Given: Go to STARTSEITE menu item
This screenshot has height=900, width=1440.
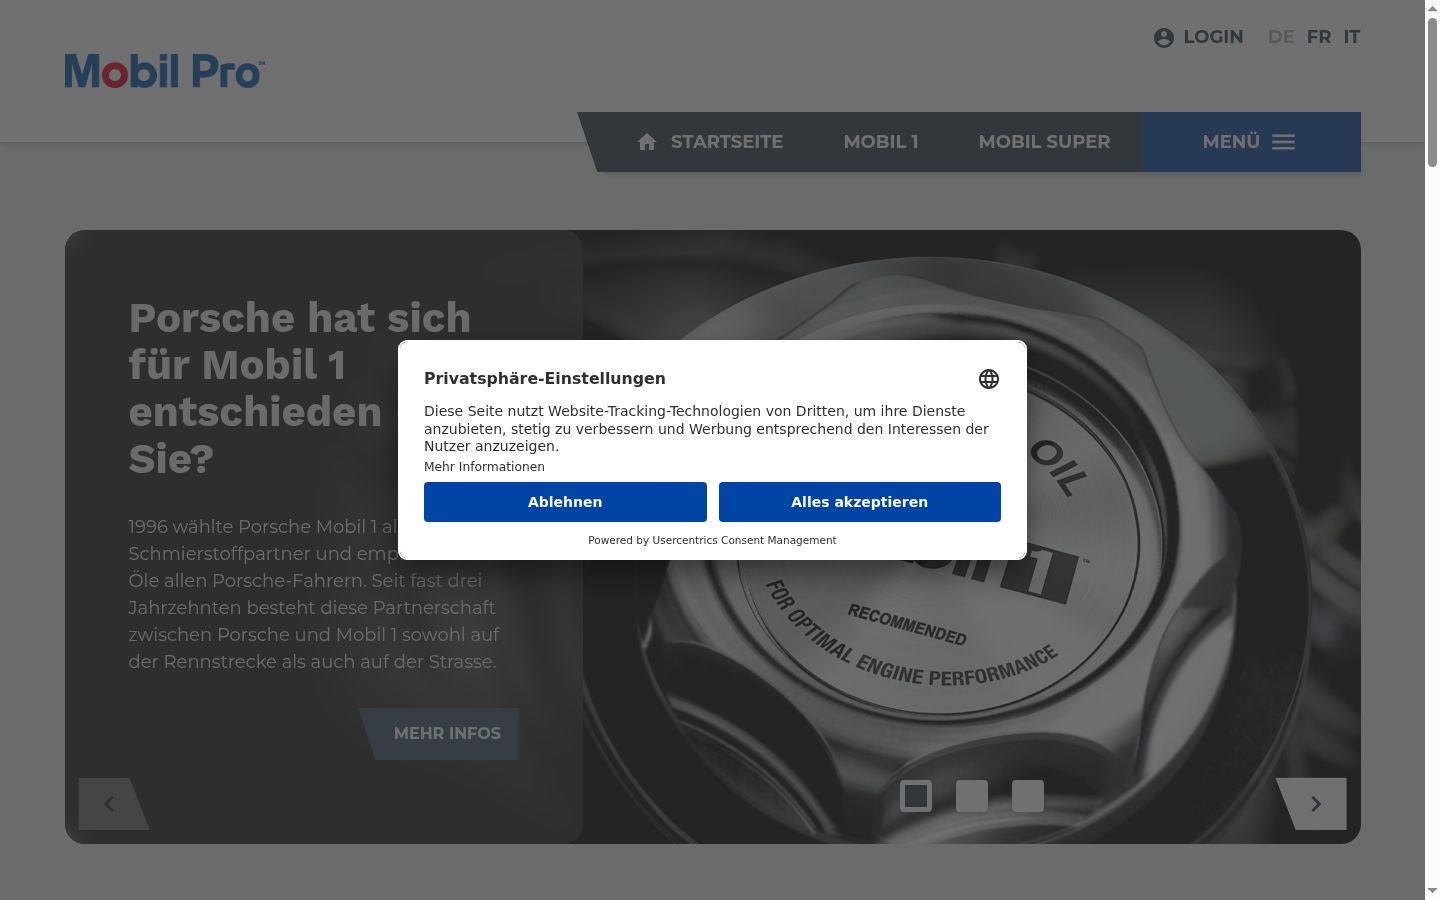Looking at the screenshot, I should click(726, 142).
